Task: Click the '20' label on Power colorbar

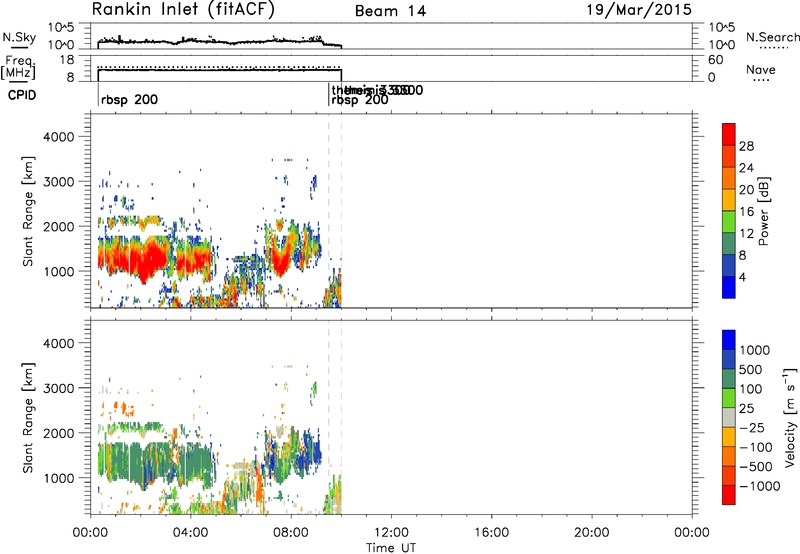Action: click(746, 190)
